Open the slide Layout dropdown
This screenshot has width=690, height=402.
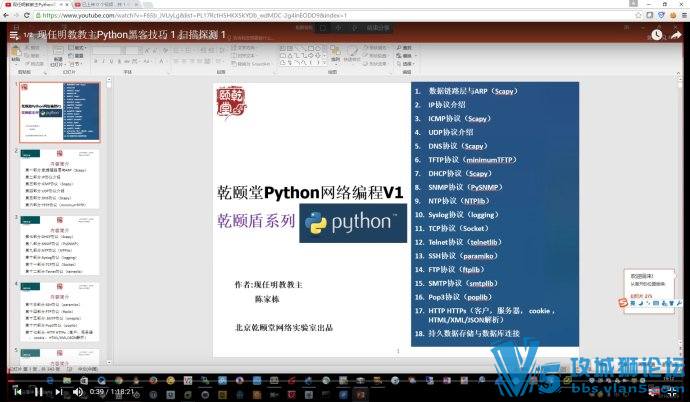click(77, 48)
